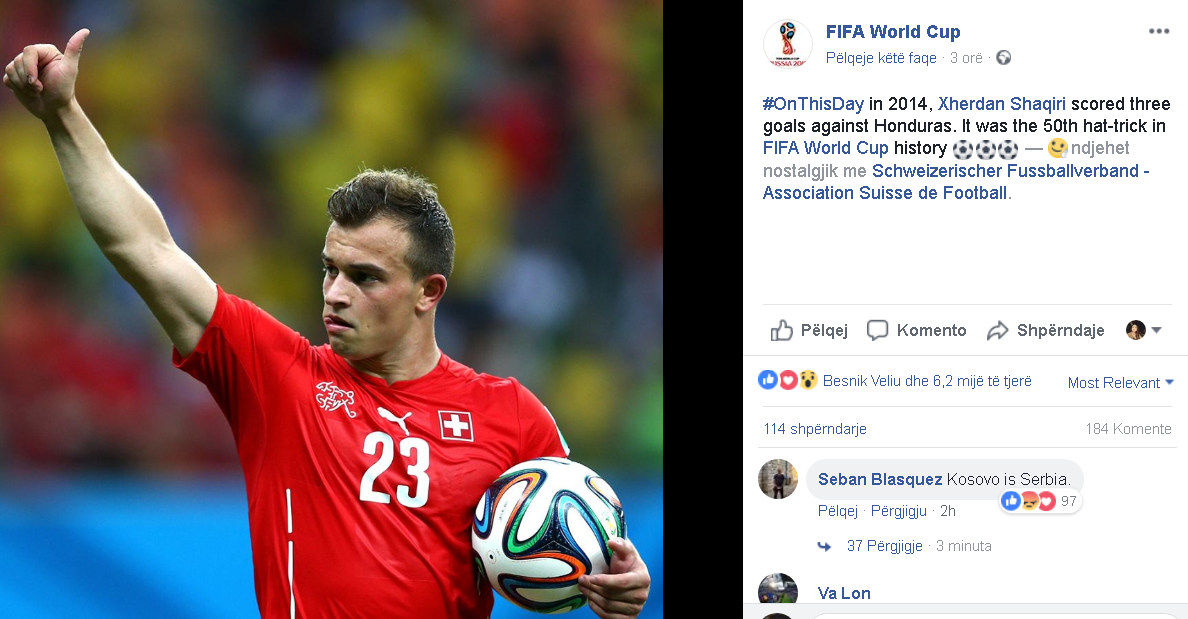The width and height of the screenshot is (1188, 619).
Task: Click the Shpërndaje share arrow icon
Action: [998, 330]
